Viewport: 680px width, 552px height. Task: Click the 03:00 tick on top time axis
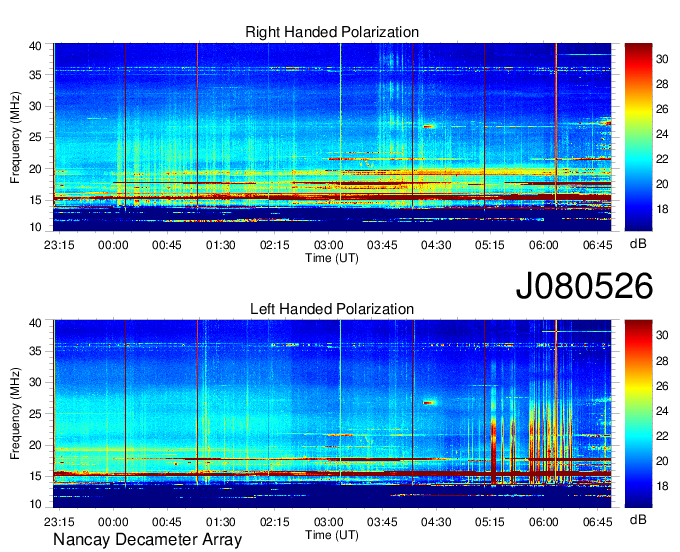[328, 245]
